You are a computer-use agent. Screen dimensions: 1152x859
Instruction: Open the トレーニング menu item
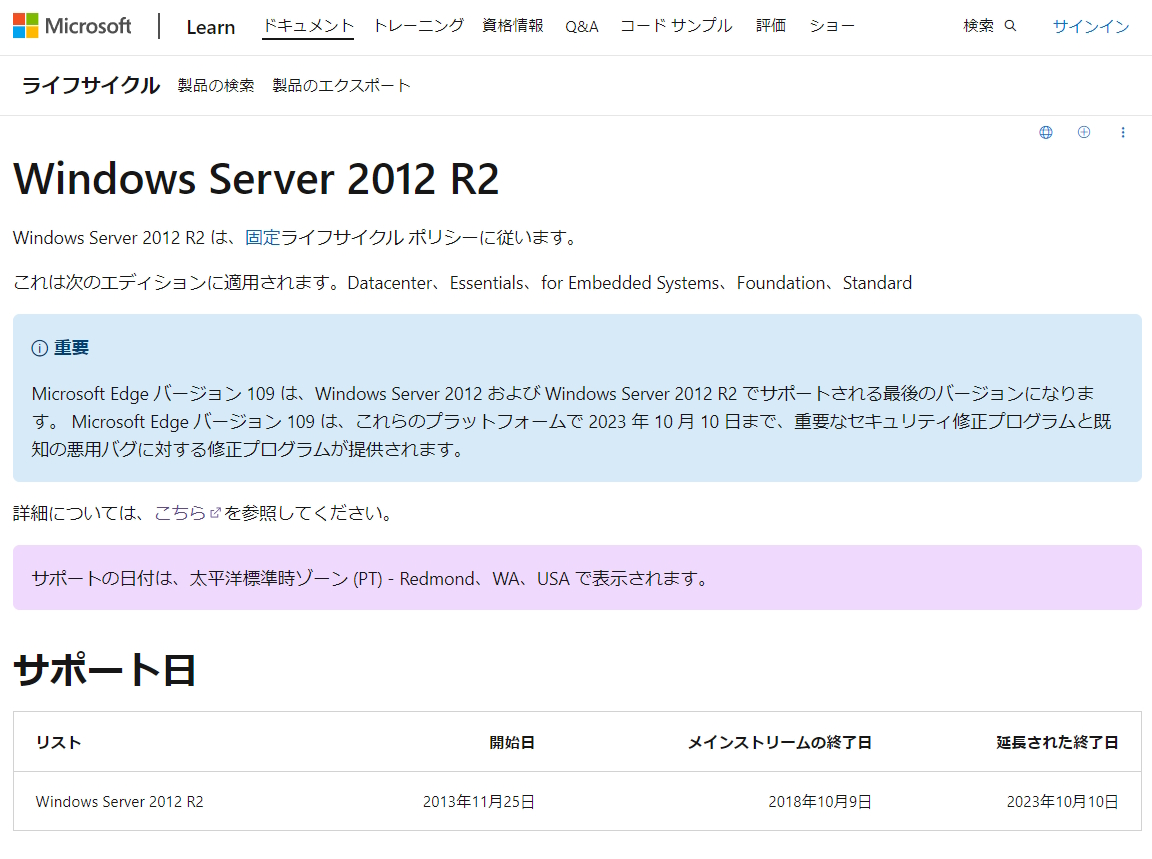417,25
